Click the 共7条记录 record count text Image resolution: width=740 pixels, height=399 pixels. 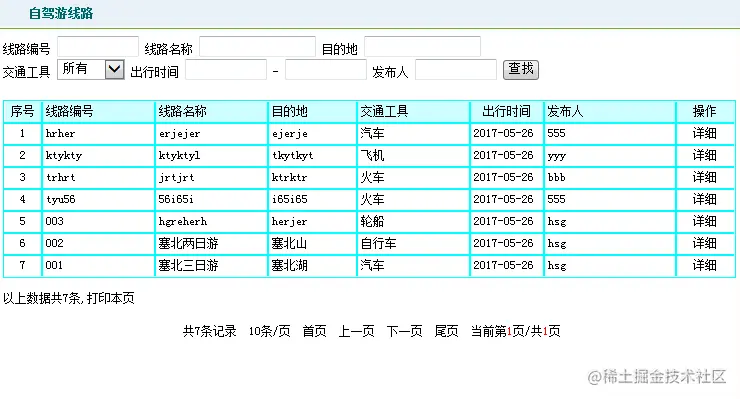point(210,331)
